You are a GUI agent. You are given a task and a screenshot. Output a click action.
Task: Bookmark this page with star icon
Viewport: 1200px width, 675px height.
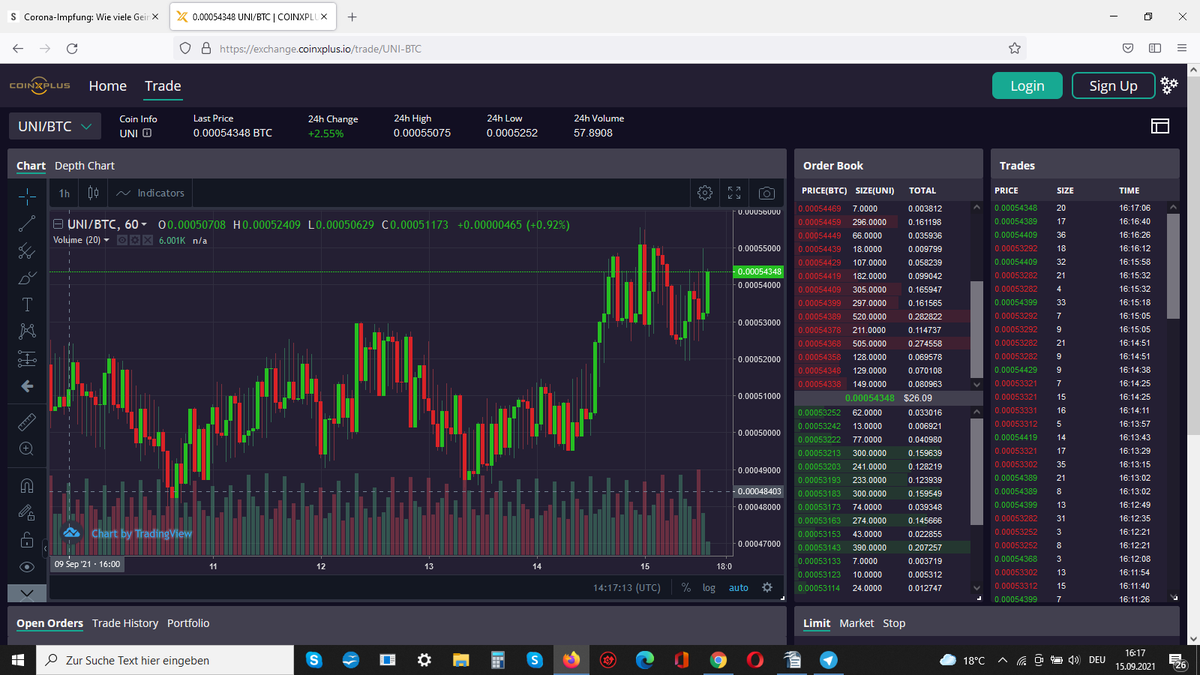pos(1014,48)
